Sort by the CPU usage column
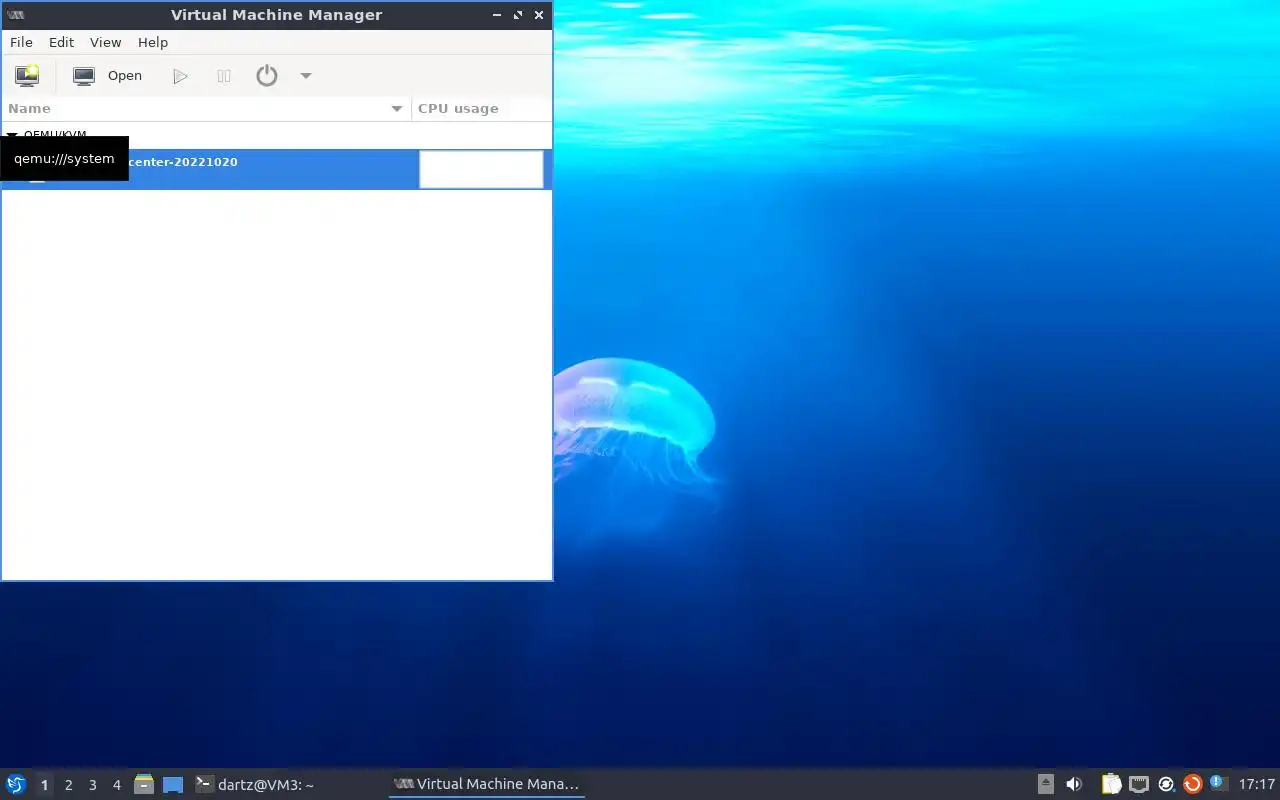1280x800 pixels. [482, 108]
